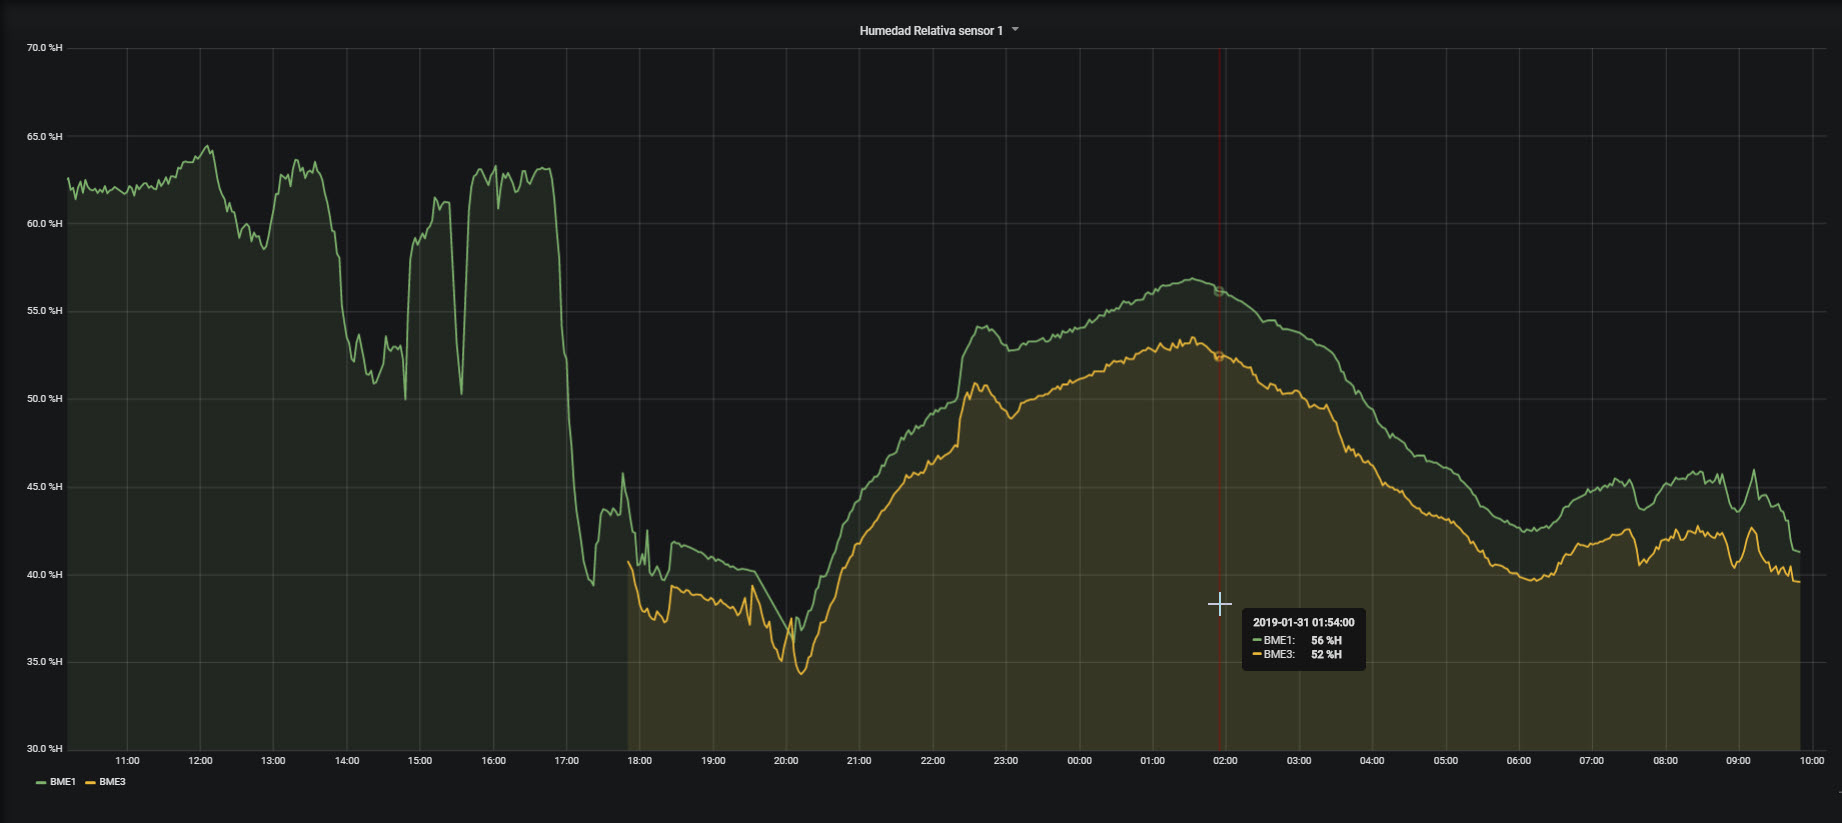The width and height of the screenshot is (1842, 823).
Task: Click BME3 yellow color swatch in legend
Action: tap(90, 782)
